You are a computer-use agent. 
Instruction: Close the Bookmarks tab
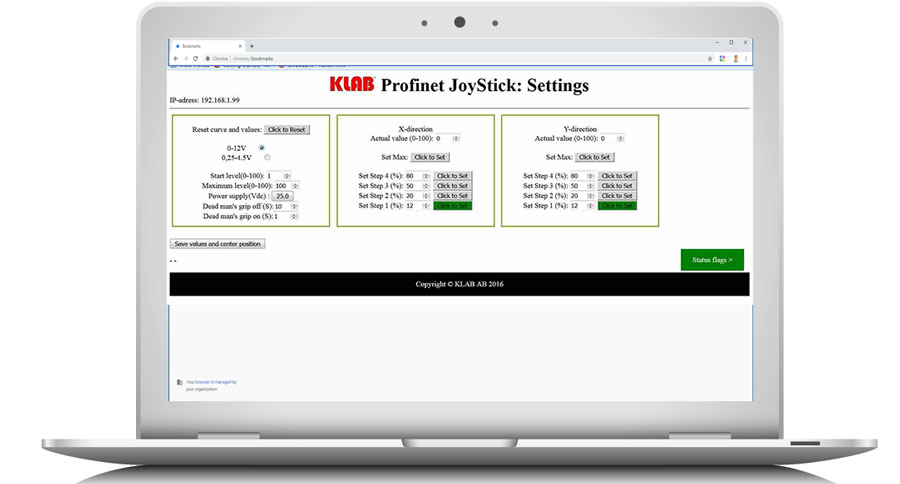point(240,46)
